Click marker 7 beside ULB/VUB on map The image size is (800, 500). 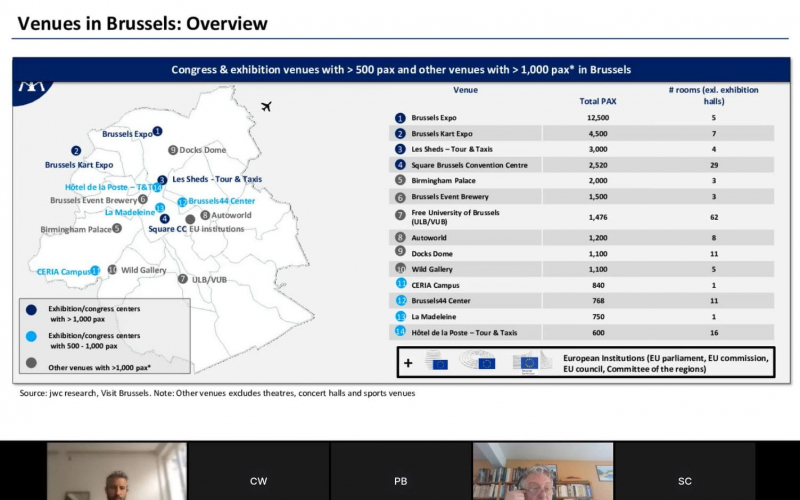click(x=183, y=279)
